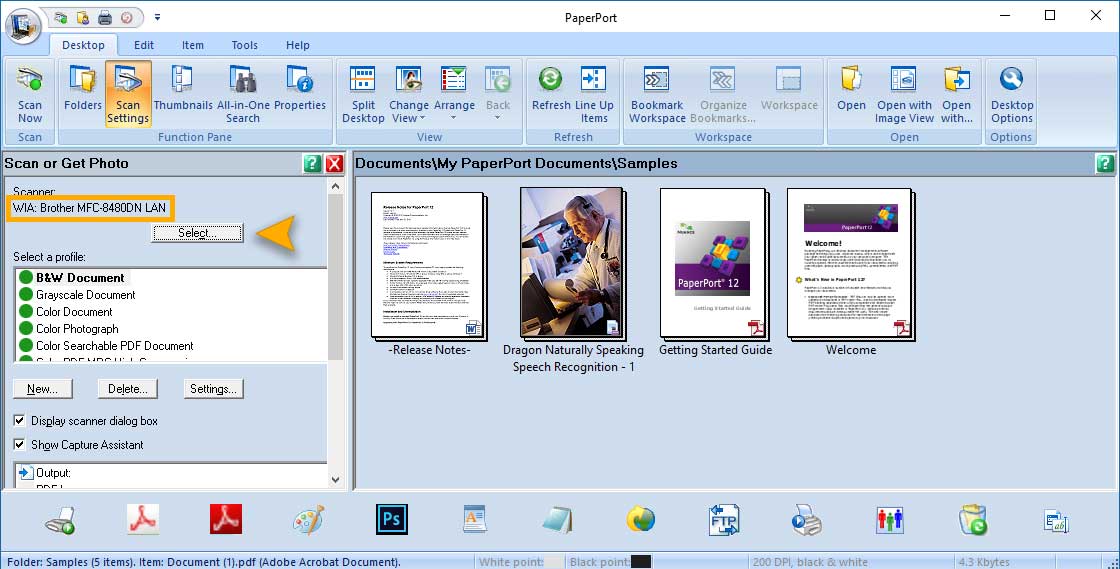Click the globe browser icon in Send To bar
Viewport: 1120px width, 569px height.
tap(641, 520)
